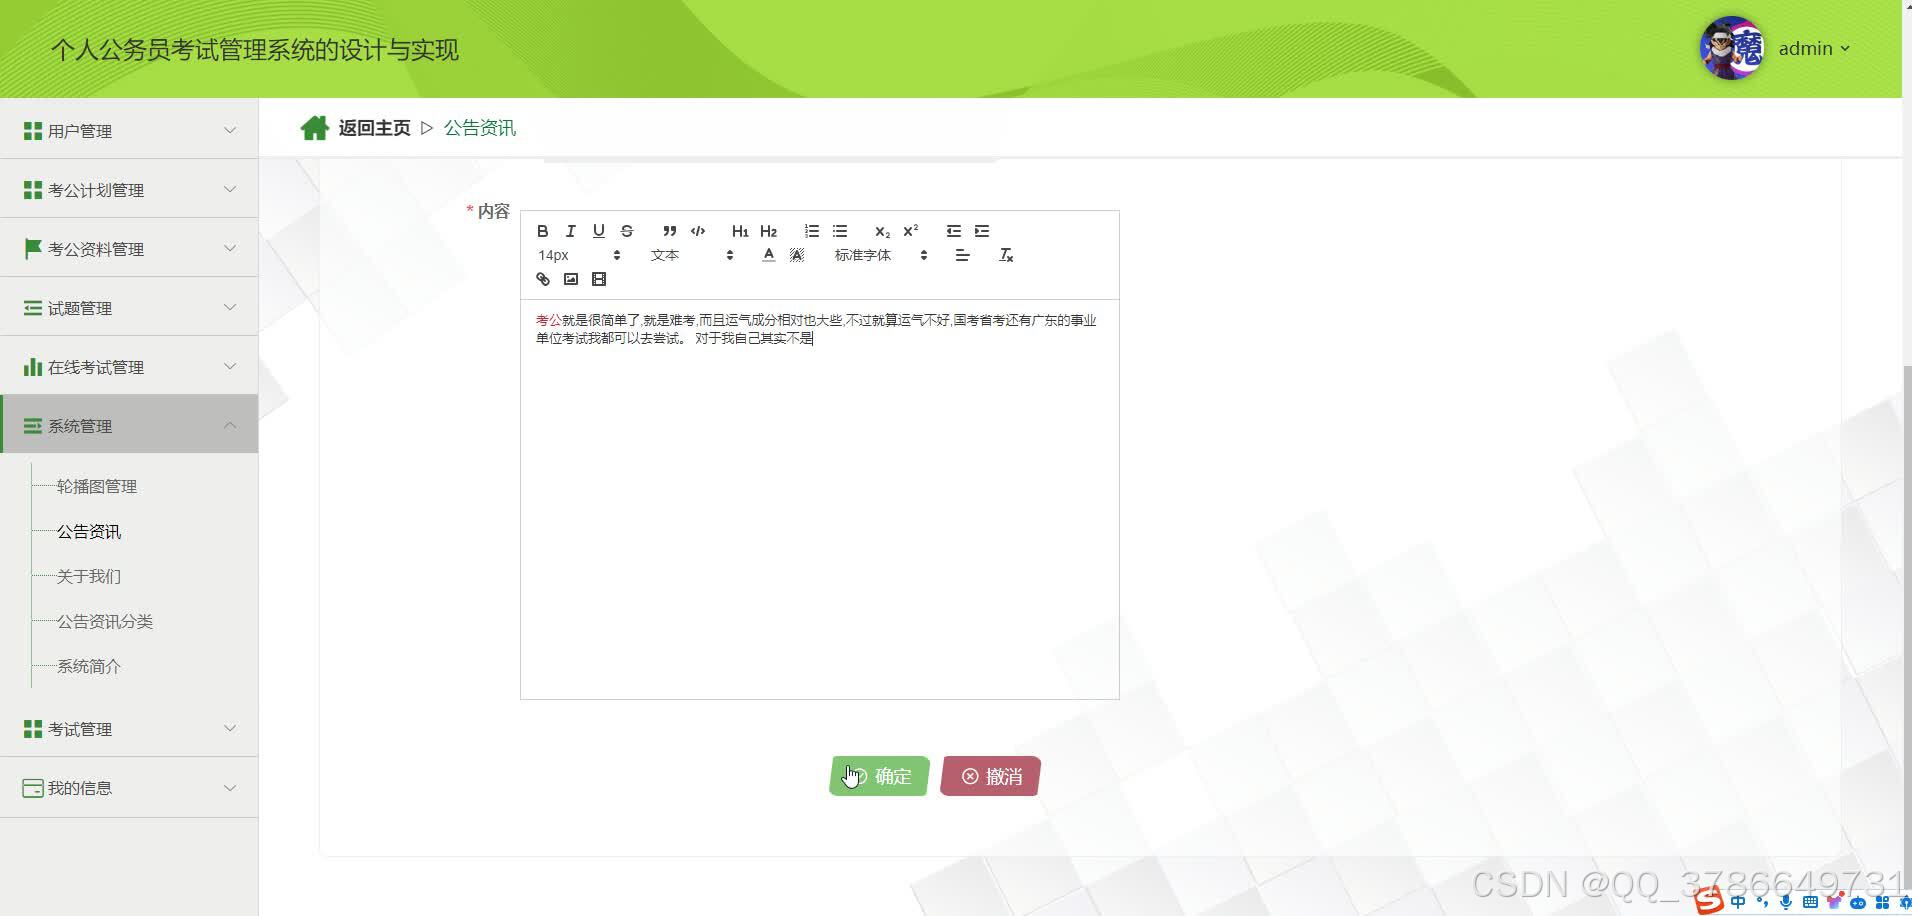Image resolution: width=1912 pixels, height=916 pixels.
Task: Expand the 试题管理 menu
Action: pyautogui.click(x=129, y=307)
